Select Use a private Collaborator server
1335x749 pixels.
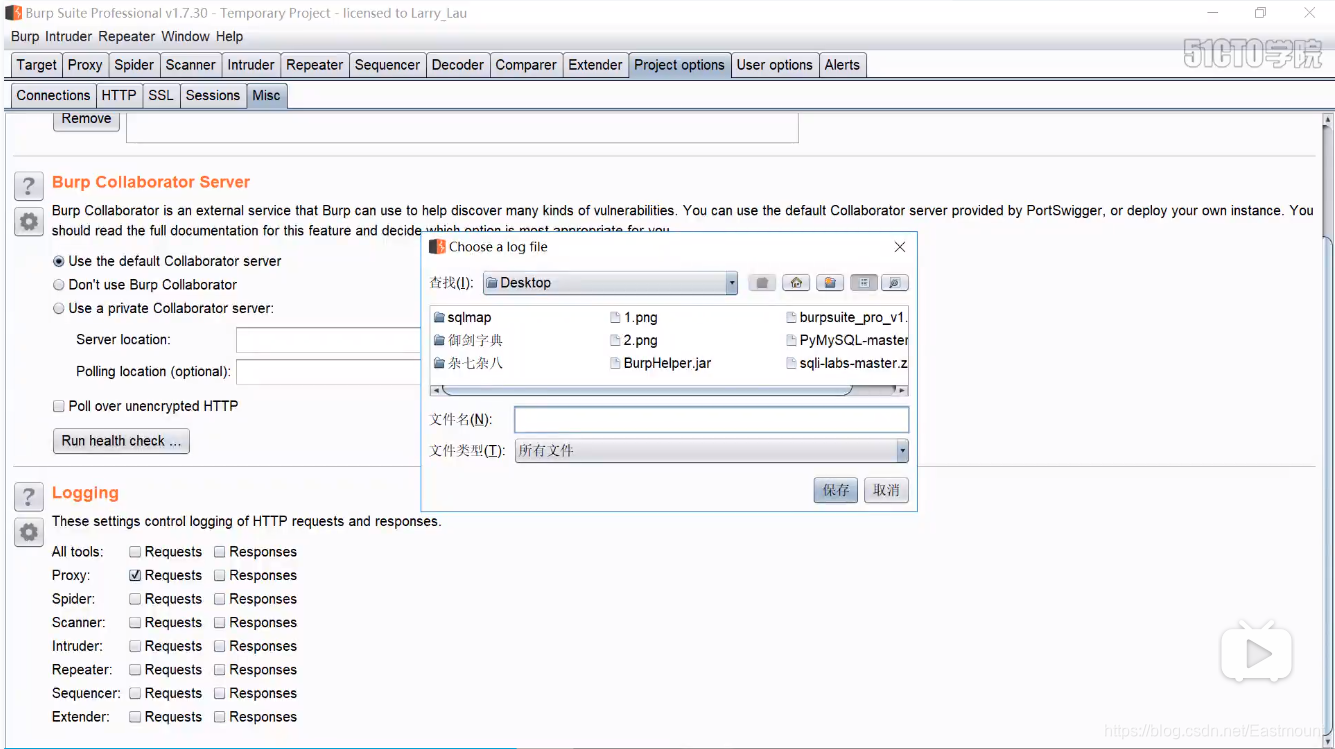click(59, 309)
